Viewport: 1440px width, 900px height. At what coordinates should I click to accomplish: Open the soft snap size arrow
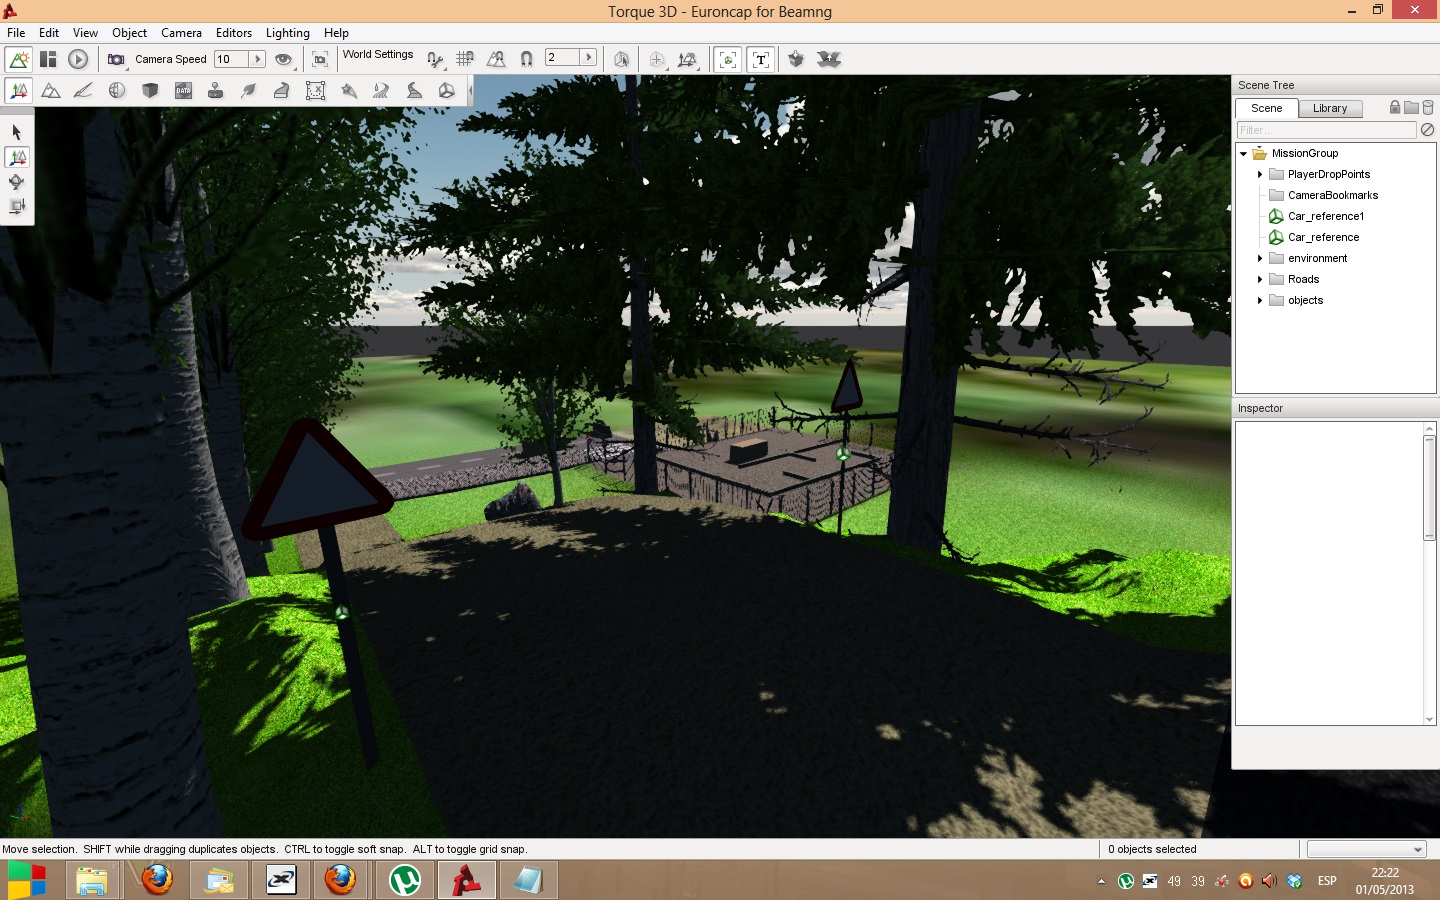(x=588, y=57)
